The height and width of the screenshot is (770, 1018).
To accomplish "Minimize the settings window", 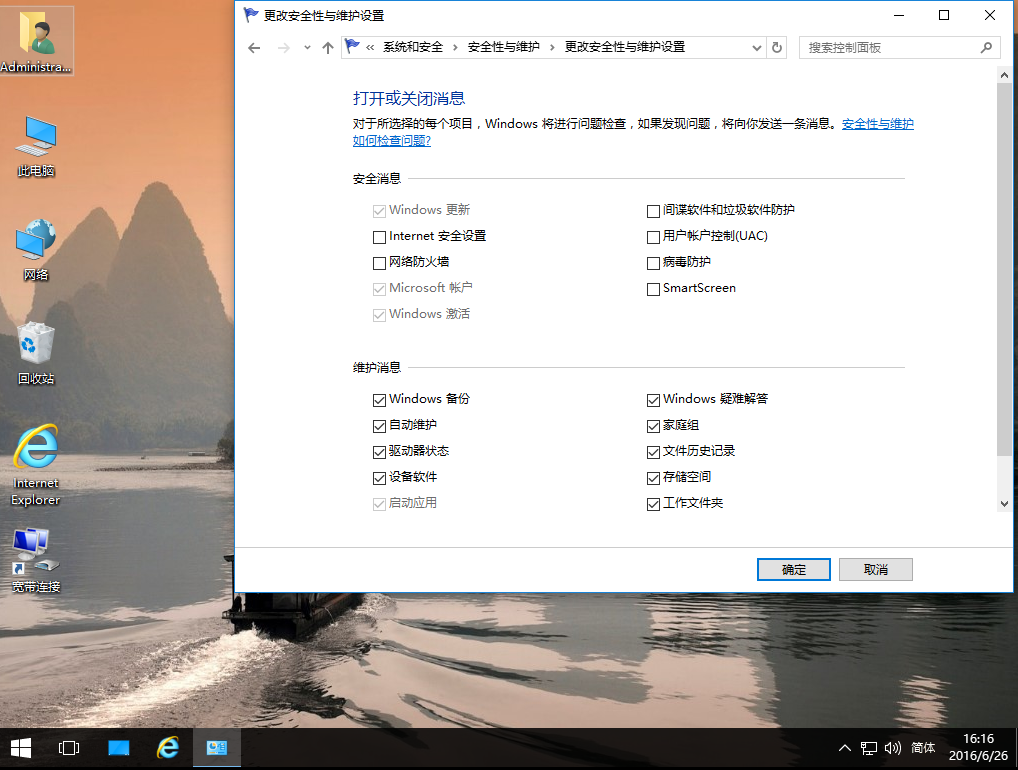I will point(899,15).
